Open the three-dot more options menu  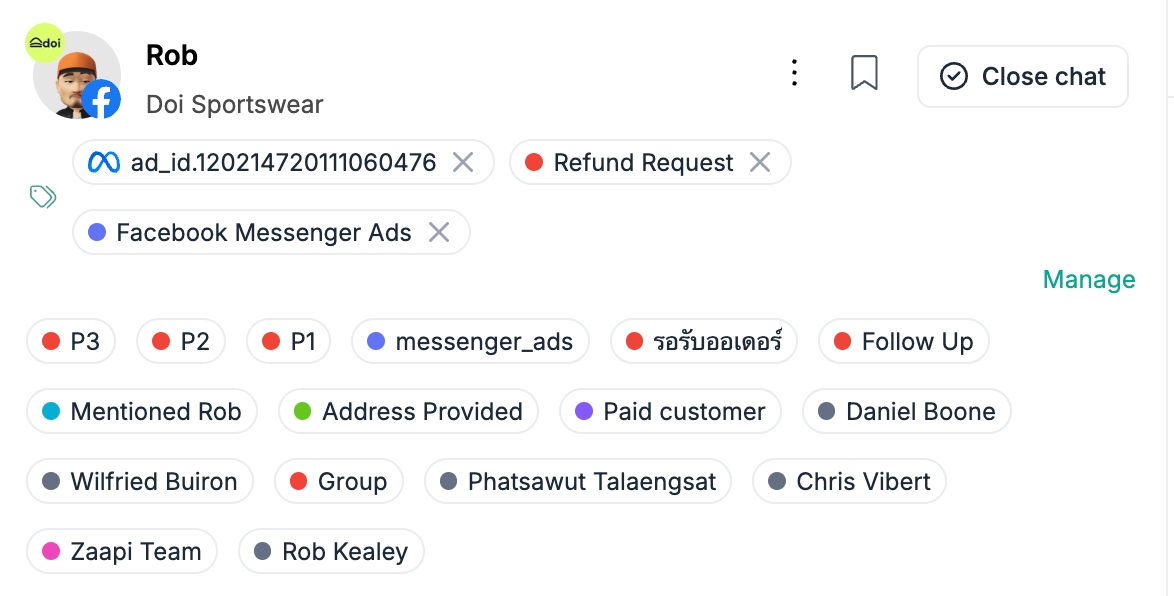pyautogui.click(x=794, y=73)
